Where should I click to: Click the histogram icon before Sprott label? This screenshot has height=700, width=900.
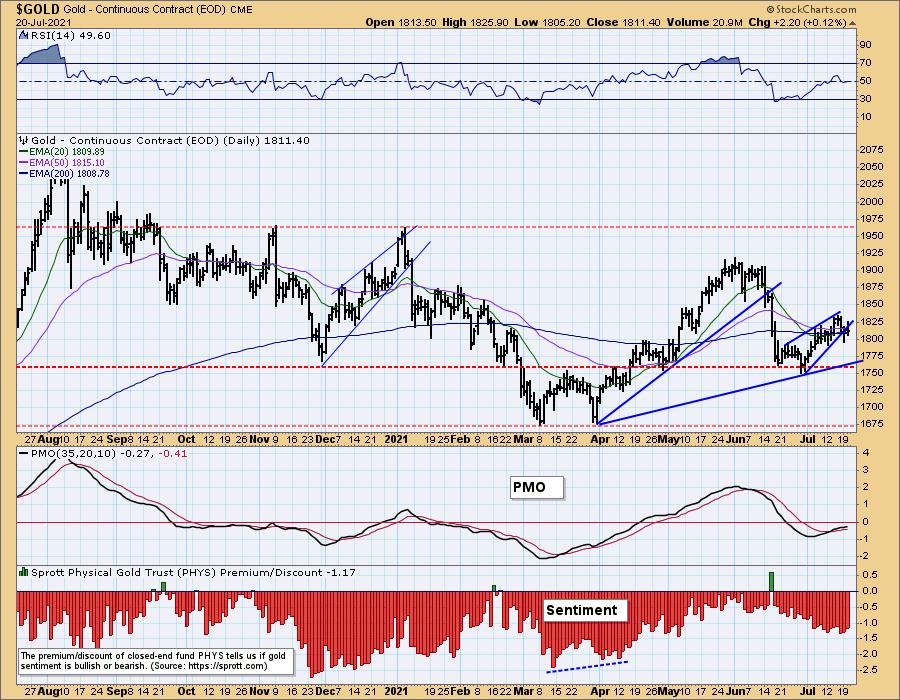coord(24,572)
